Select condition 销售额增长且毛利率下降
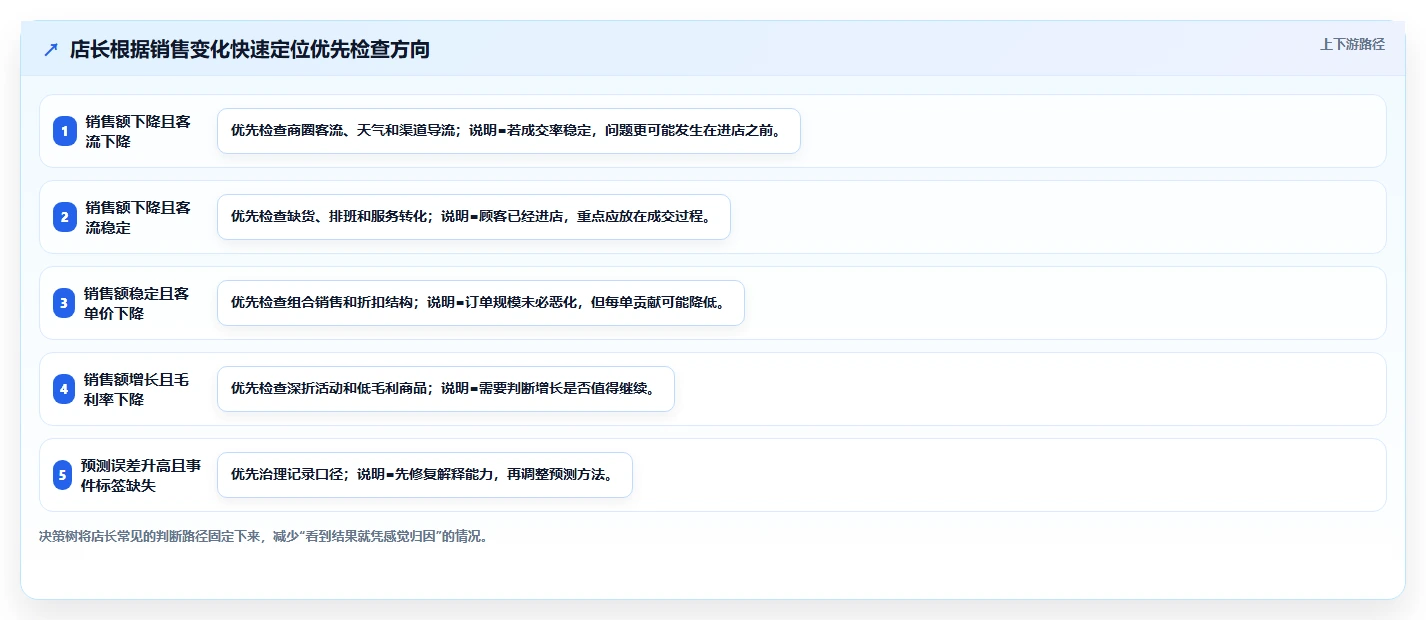This screenshot has width=1426, height=620. pyautogui.click(x=138, y=389)
